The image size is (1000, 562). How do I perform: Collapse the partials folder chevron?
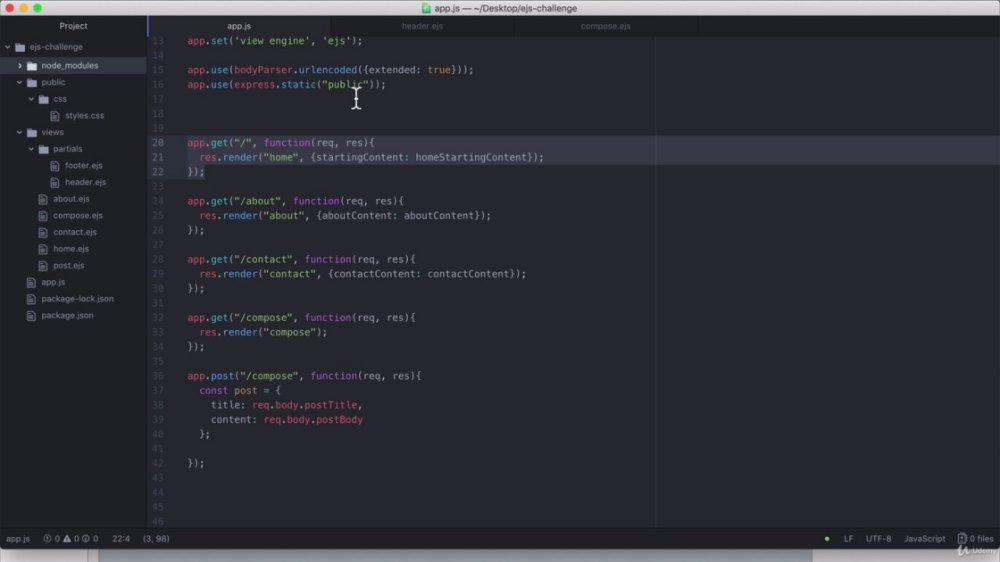click(31, 149)
